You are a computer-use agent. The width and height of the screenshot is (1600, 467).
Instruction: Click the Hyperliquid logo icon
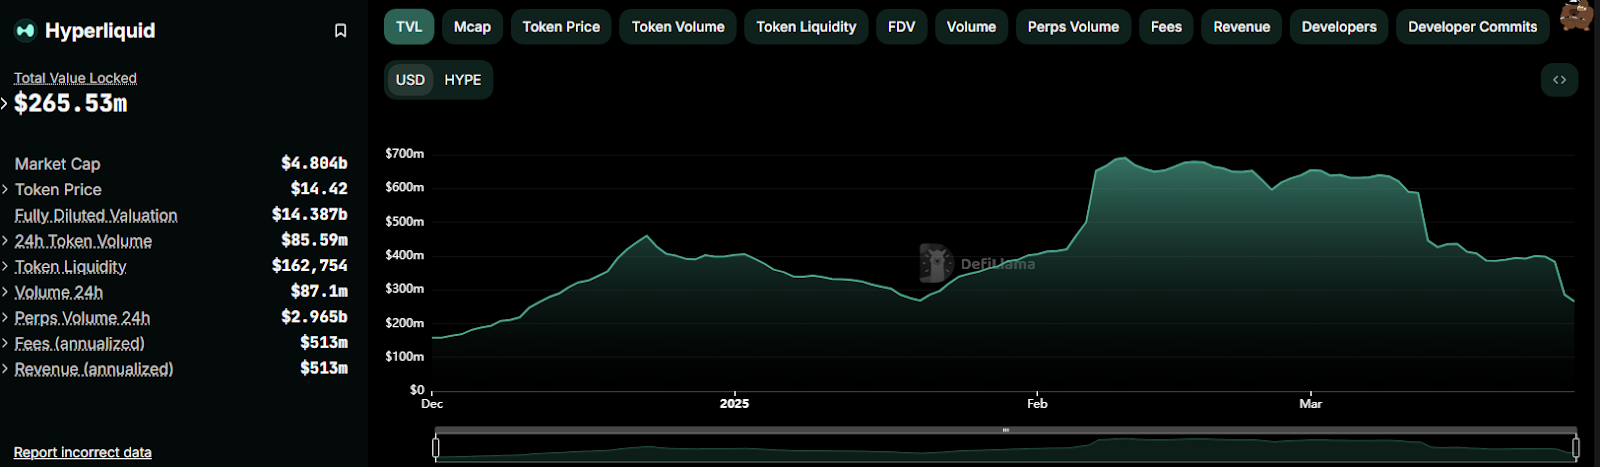click(x=26, y=31)
